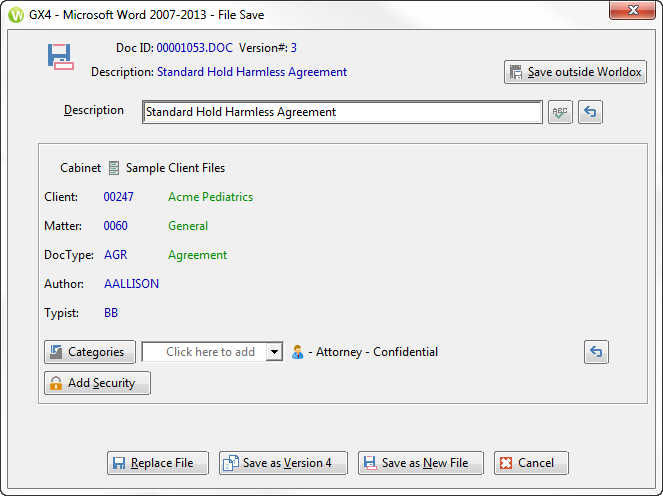Click the attorney person icon
Viewport: 663px width, 496px height.
298,352
